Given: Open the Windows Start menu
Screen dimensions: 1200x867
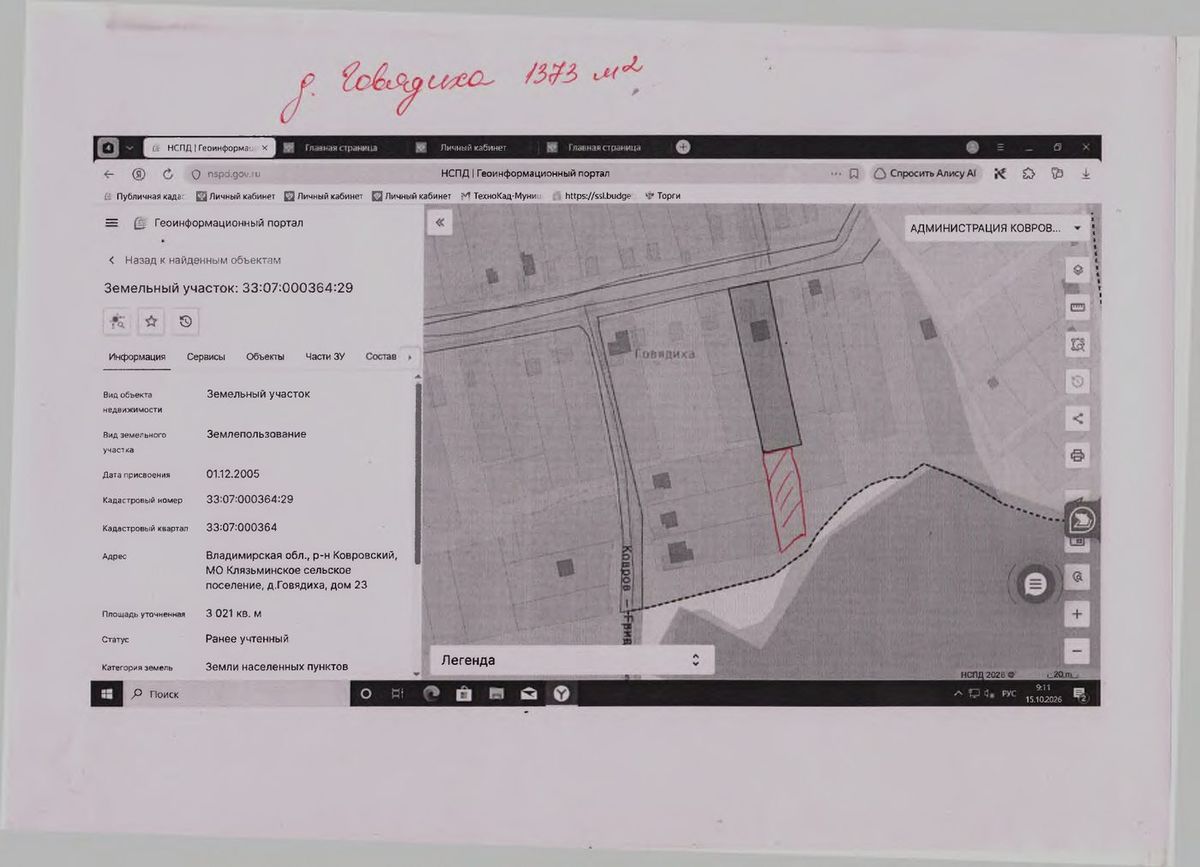Looking at the screenshot, I should point(107,693).
